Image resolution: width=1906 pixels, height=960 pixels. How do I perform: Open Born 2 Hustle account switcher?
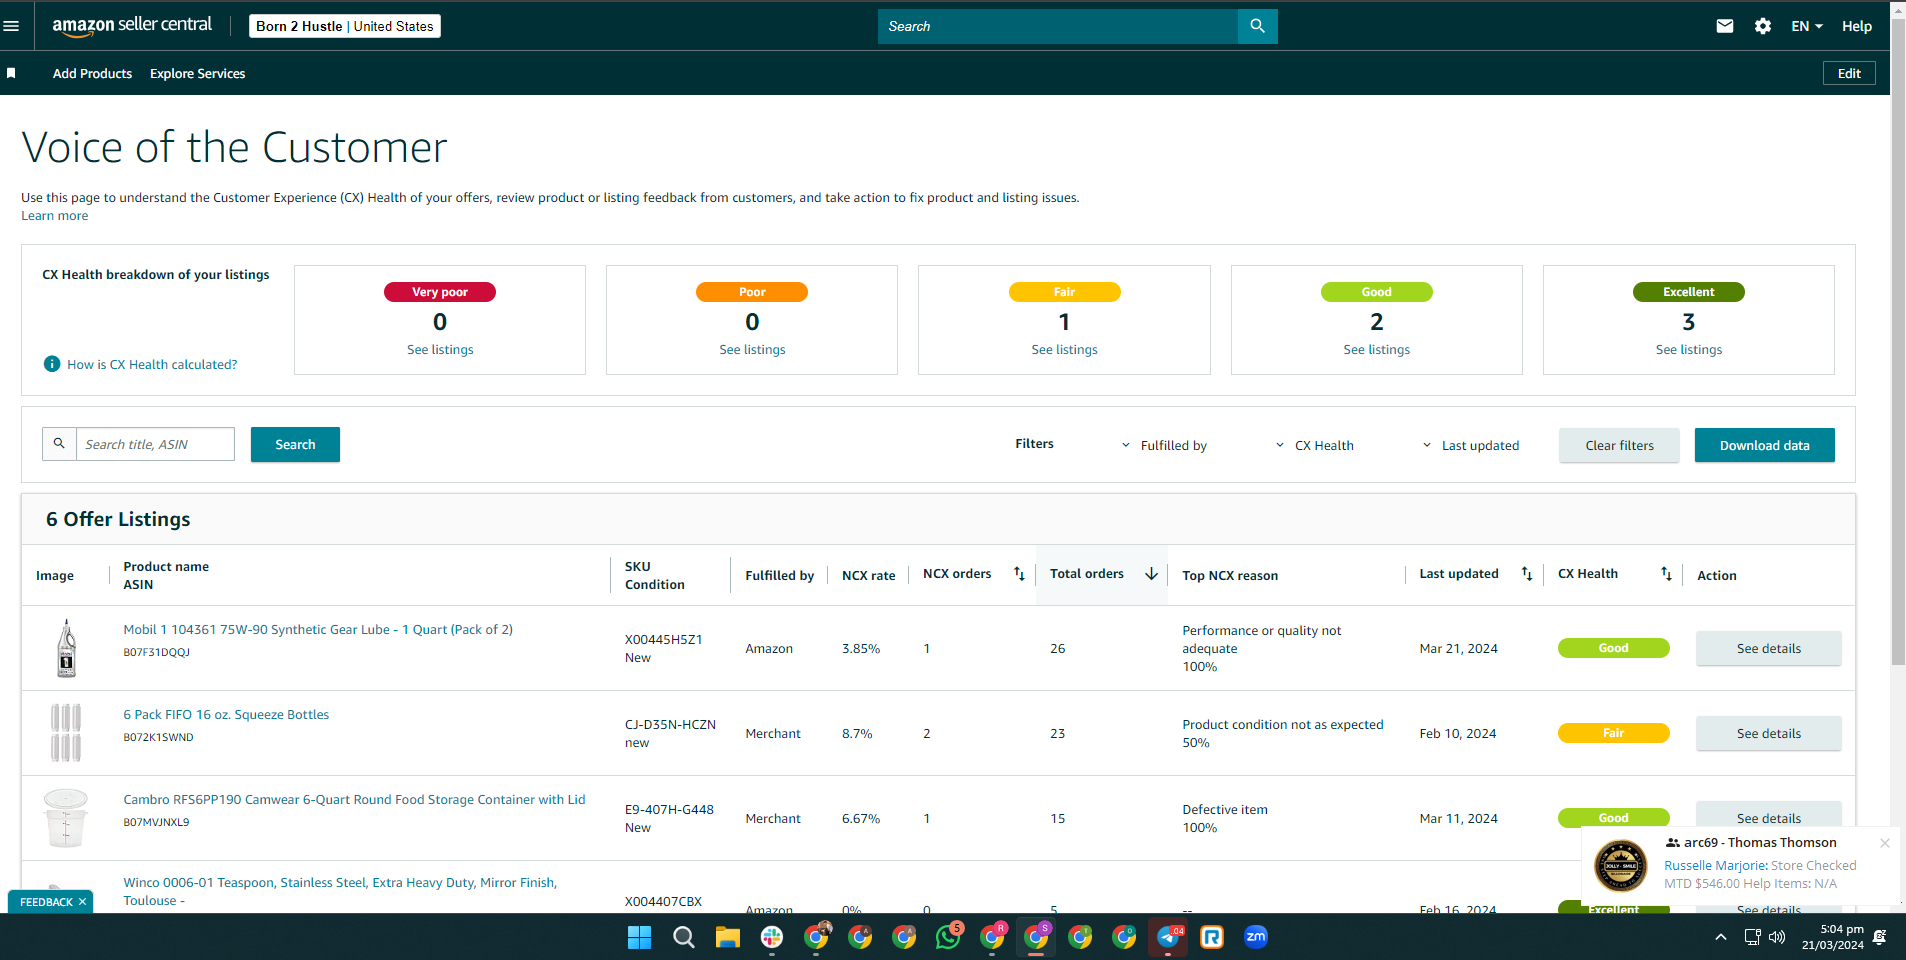345,26
